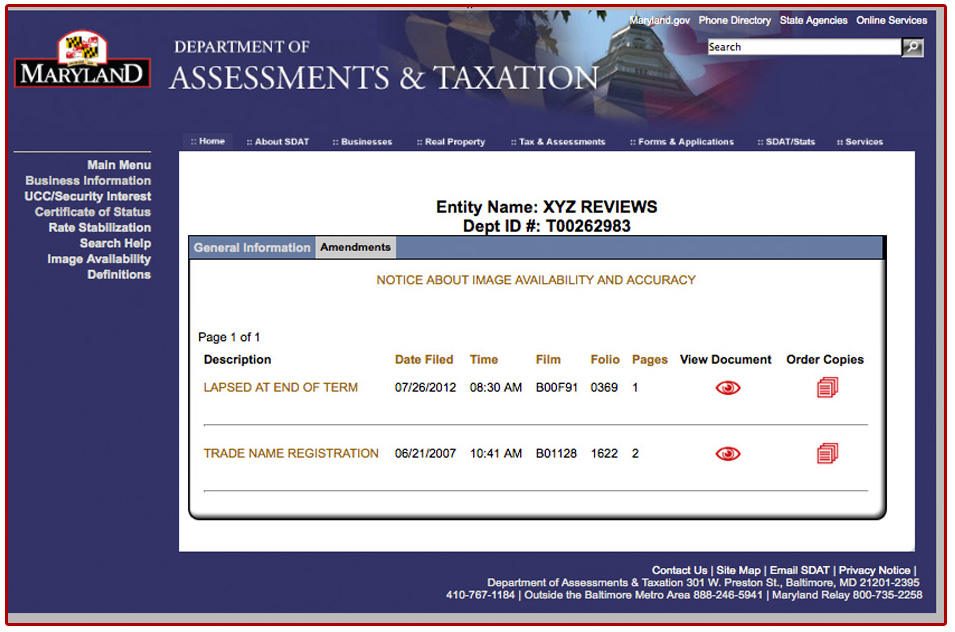Select the film value B01128
This screenshot has width=955, height=632.
coord(556,454)
